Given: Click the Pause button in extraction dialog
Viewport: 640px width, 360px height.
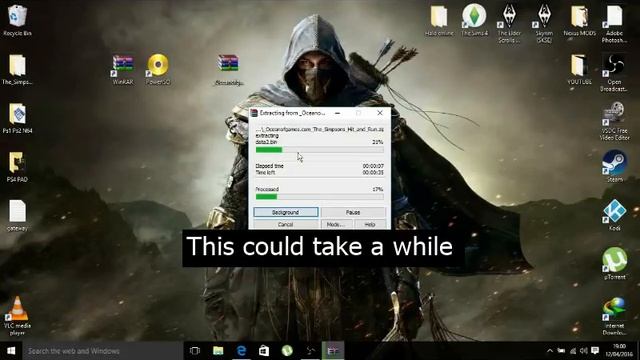Looking at the screenshot, I should pos(353,212).
